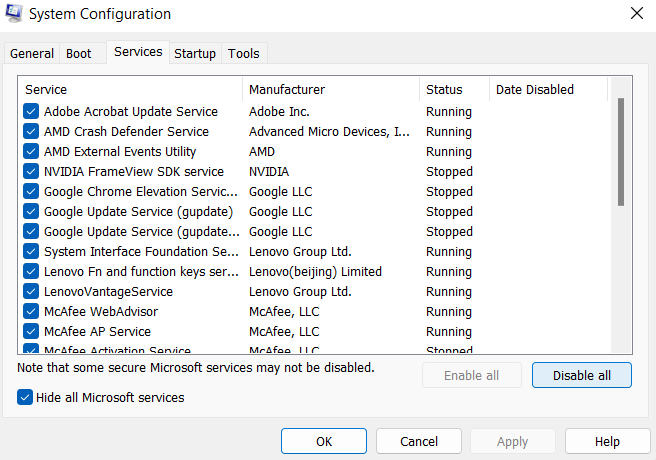This screenshot has height=460, width=656.
Task: Click the Cancel button
Action: point(419,441)
